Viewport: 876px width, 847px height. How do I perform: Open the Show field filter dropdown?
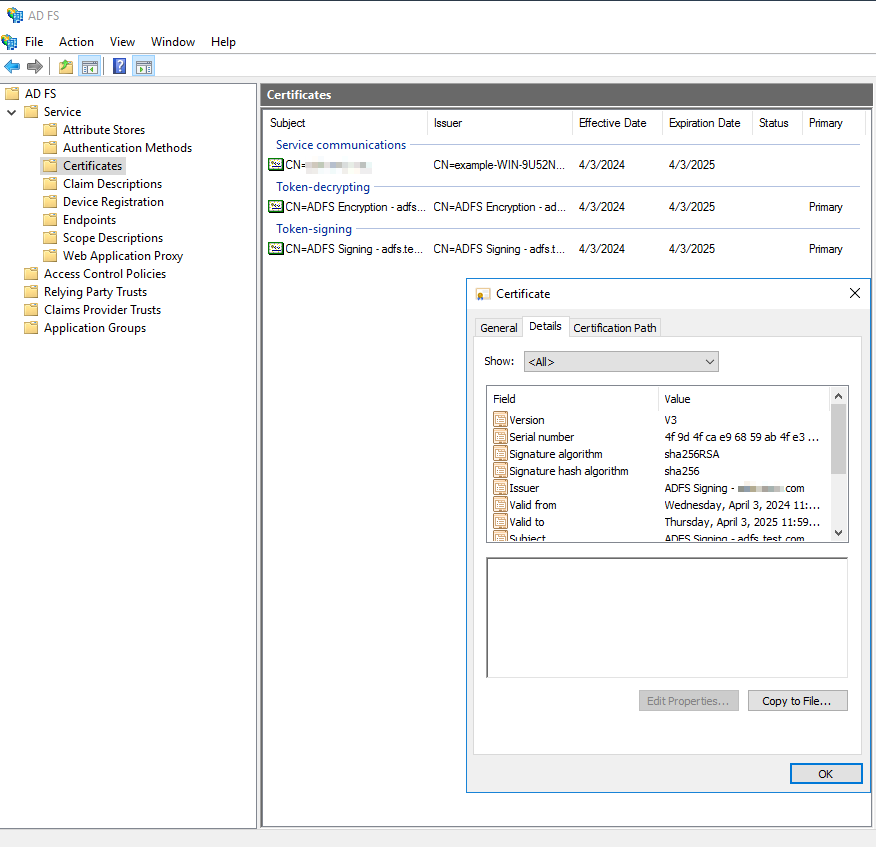pyautogui.click(x=708, y=361)
